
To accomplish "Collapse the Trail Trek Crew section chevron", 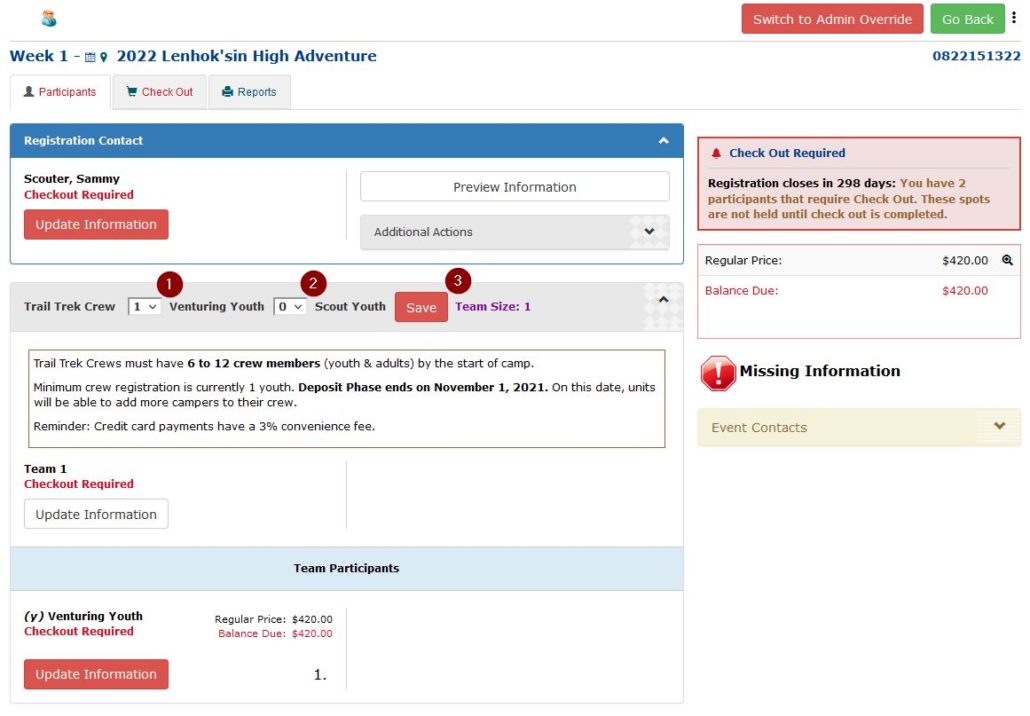I will [x=663, y=300].
